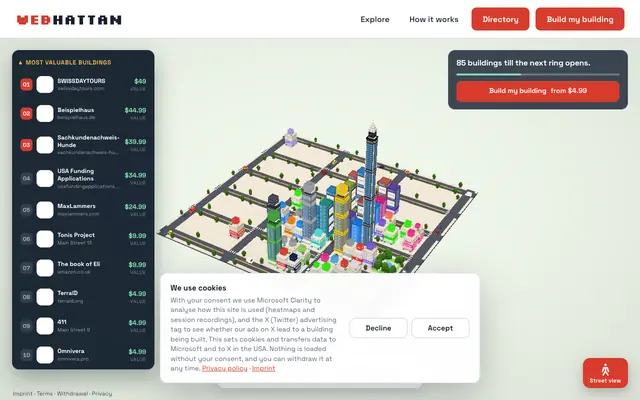Open the footer Imprint link
Viewport: 640px width, 400px height.
point(22,393)
